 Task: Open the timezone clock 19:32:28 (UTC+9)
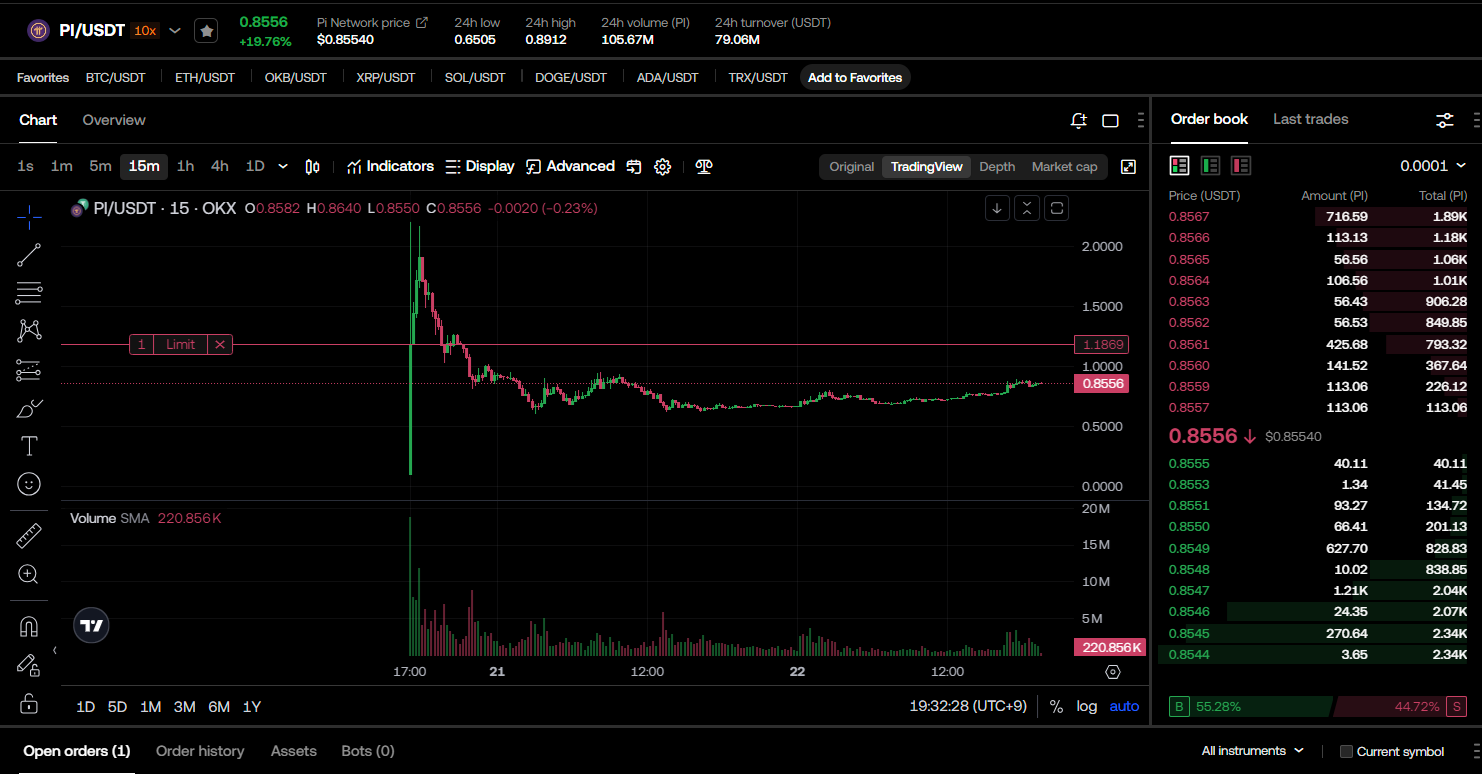pos(968,706)
